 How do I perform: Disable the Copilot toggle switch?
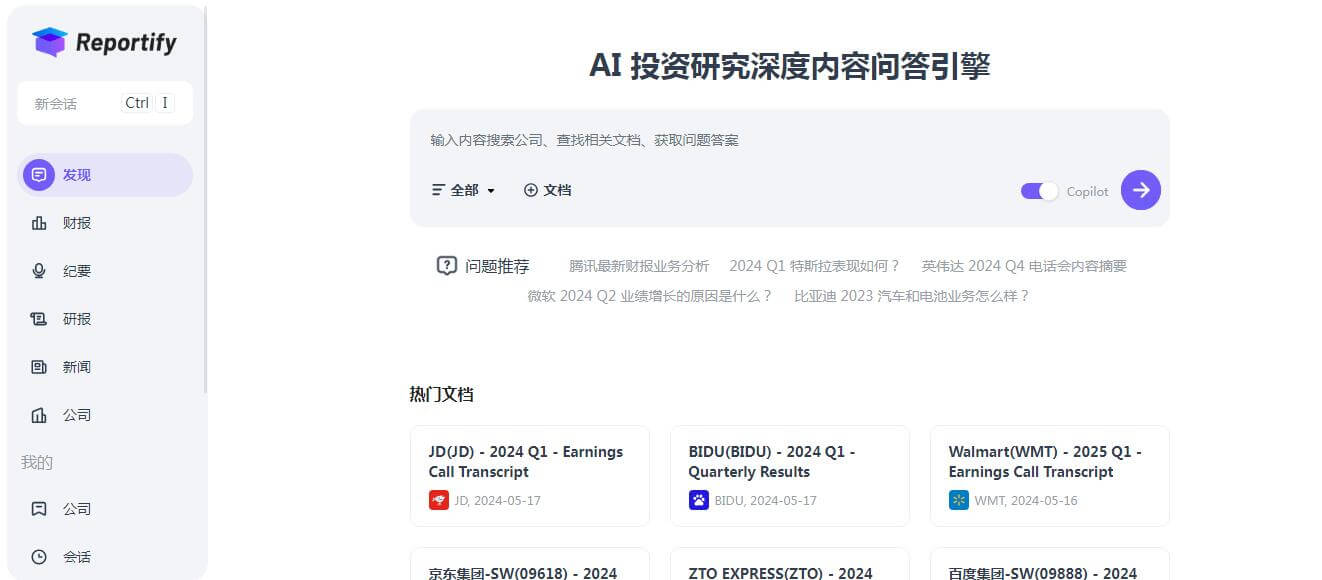click(1038, 190)
